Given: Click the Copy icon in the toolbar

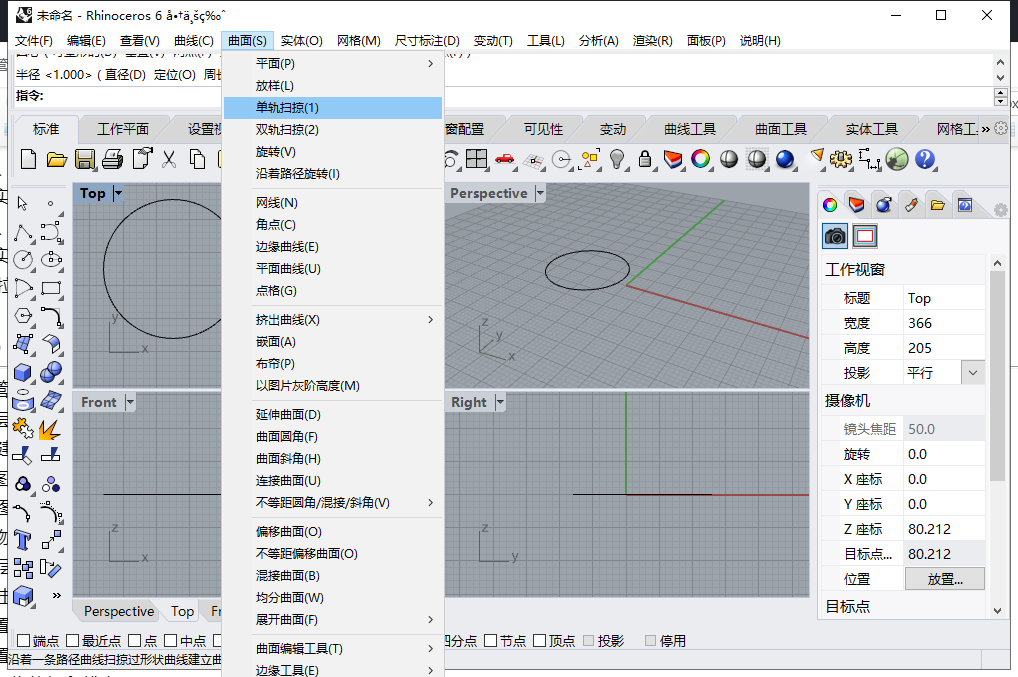Looking at the screenshot, I should coord(197,159).
